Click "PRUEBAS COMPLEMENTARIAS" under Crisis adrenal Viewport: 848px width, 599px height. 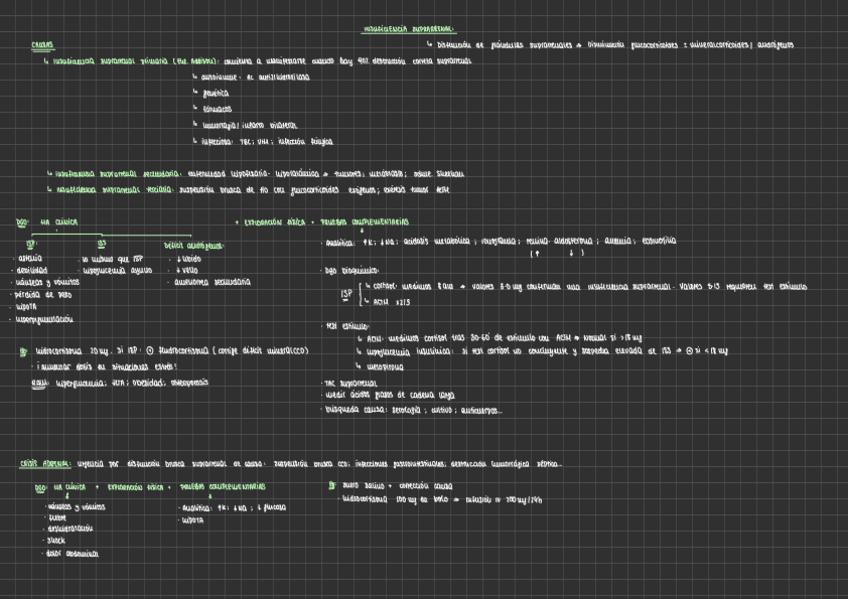coord(222,487)
